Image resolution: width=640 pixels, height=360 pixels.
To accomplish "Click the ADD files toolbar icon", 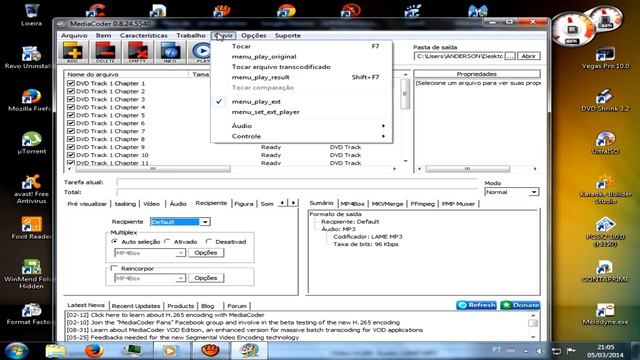I will [x=73, y=52].
